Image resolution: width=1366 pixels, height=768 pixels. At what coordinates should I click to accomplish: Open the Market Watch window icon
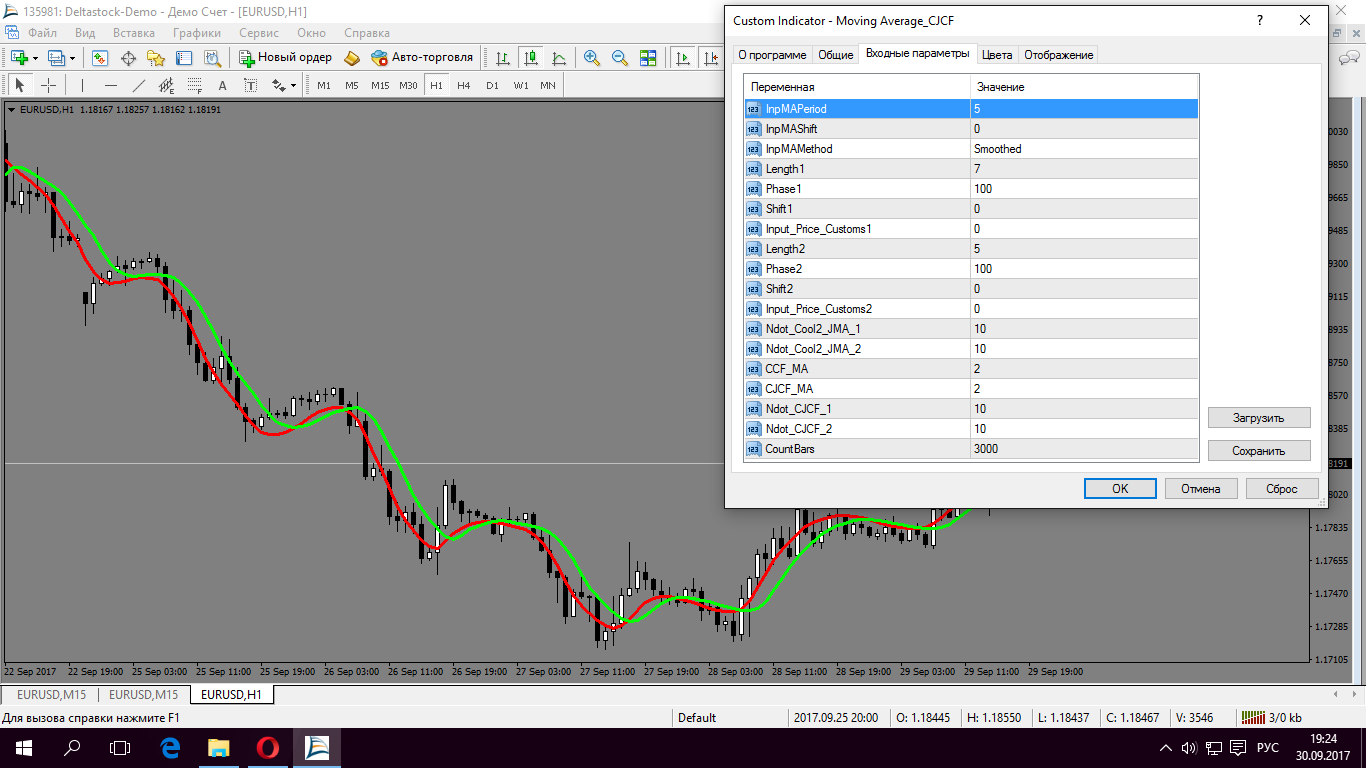[100, 58]
